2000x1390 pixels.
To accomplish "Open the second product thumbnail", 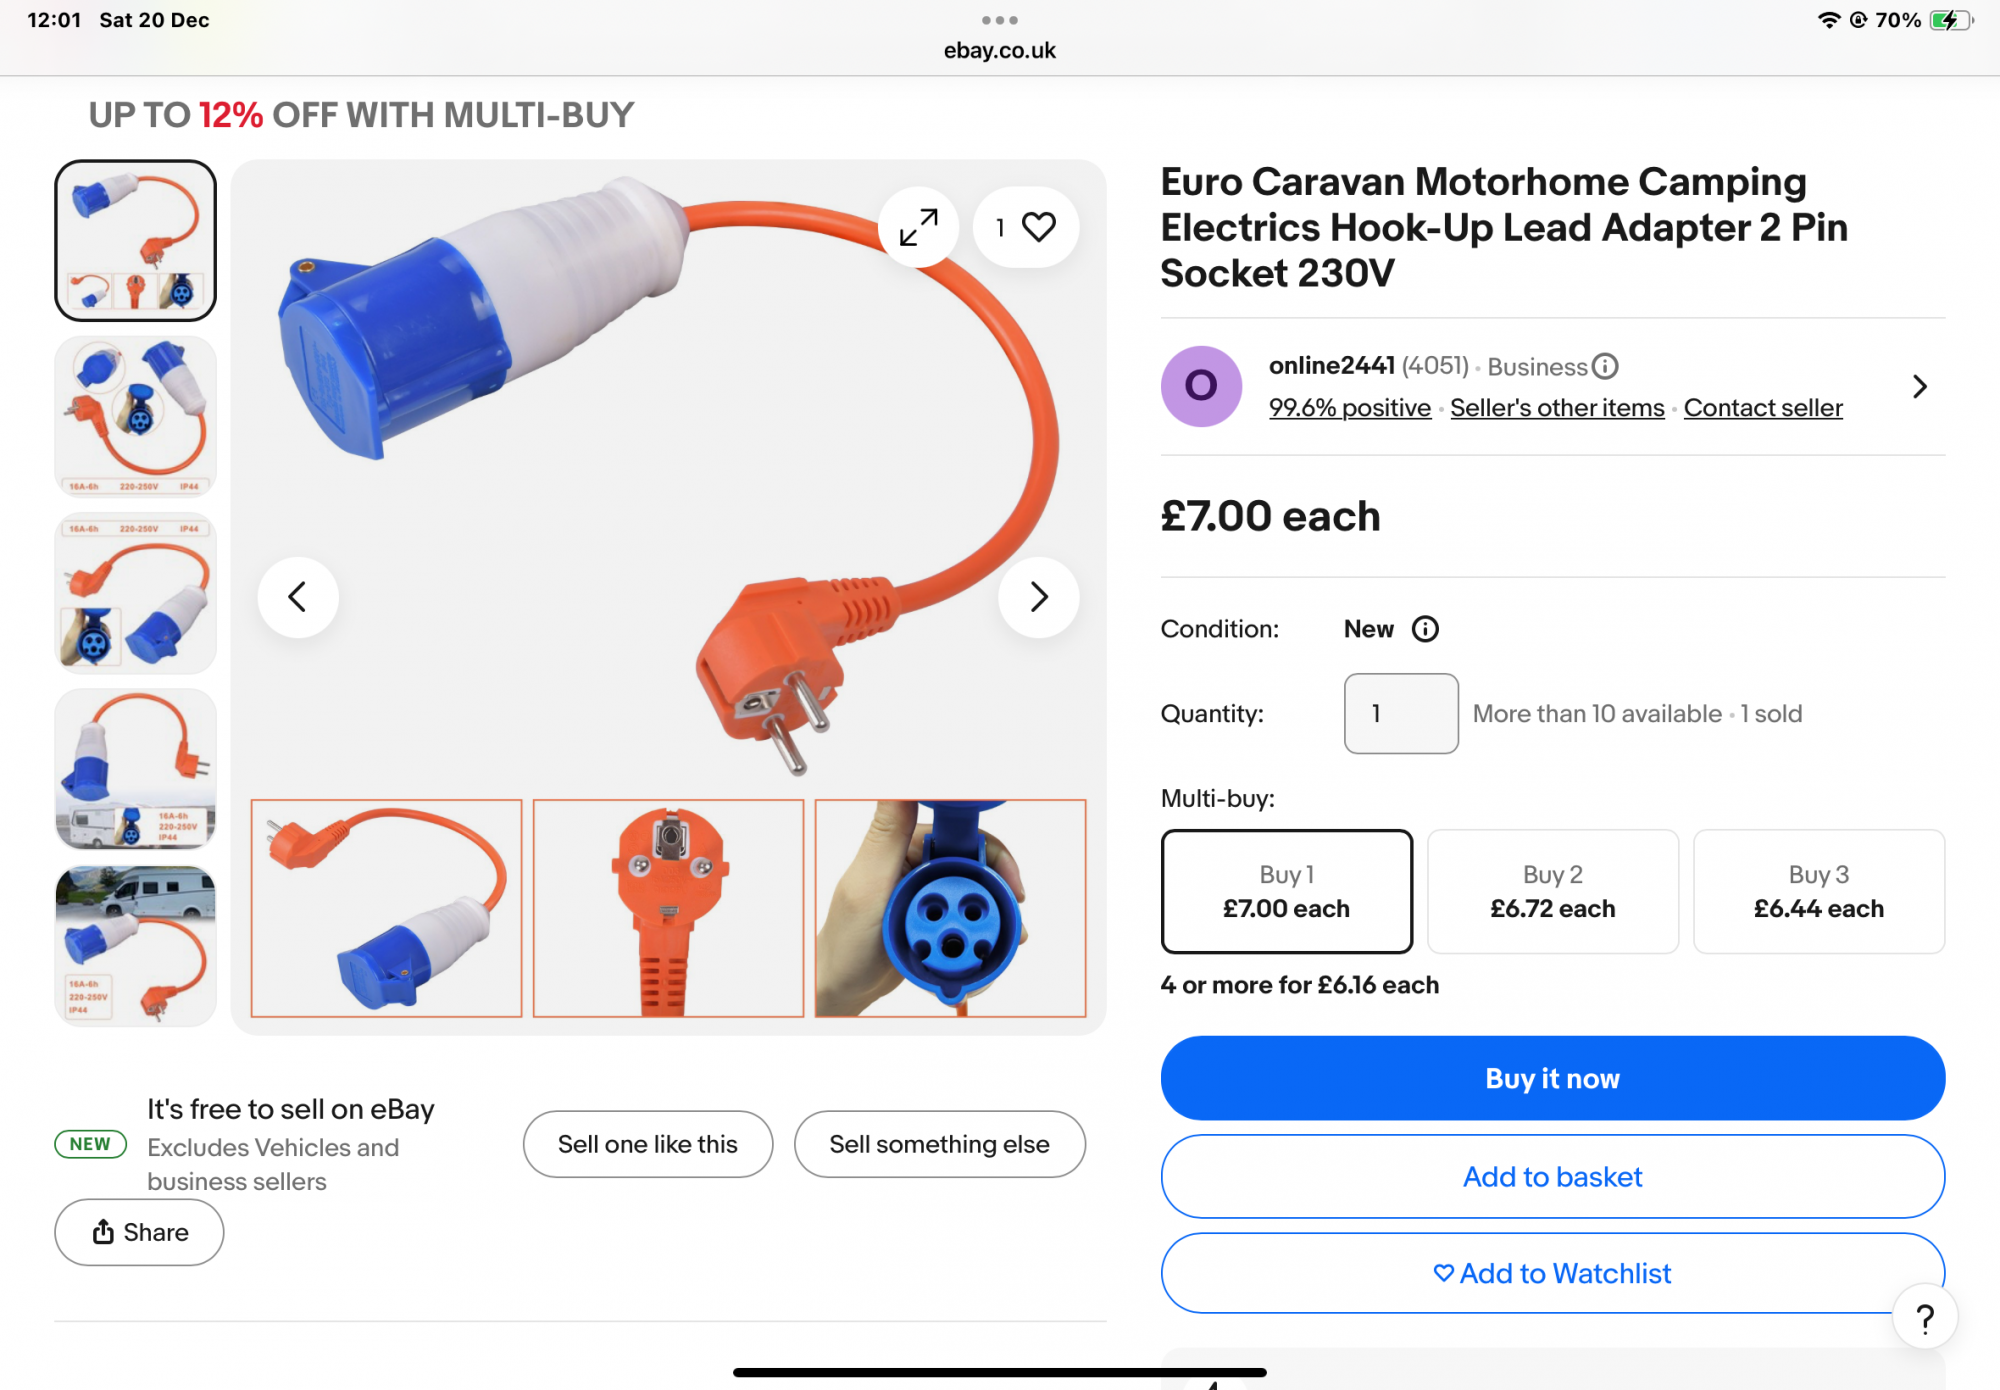I will point(136,416).
